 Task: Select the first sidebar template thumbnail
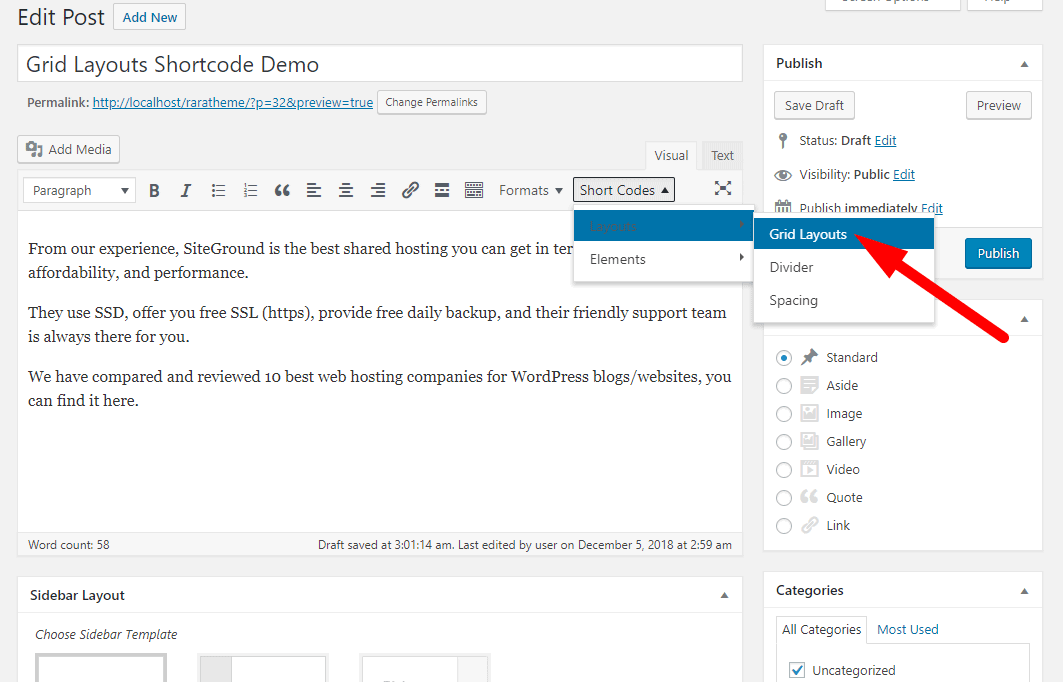[101, 668]
